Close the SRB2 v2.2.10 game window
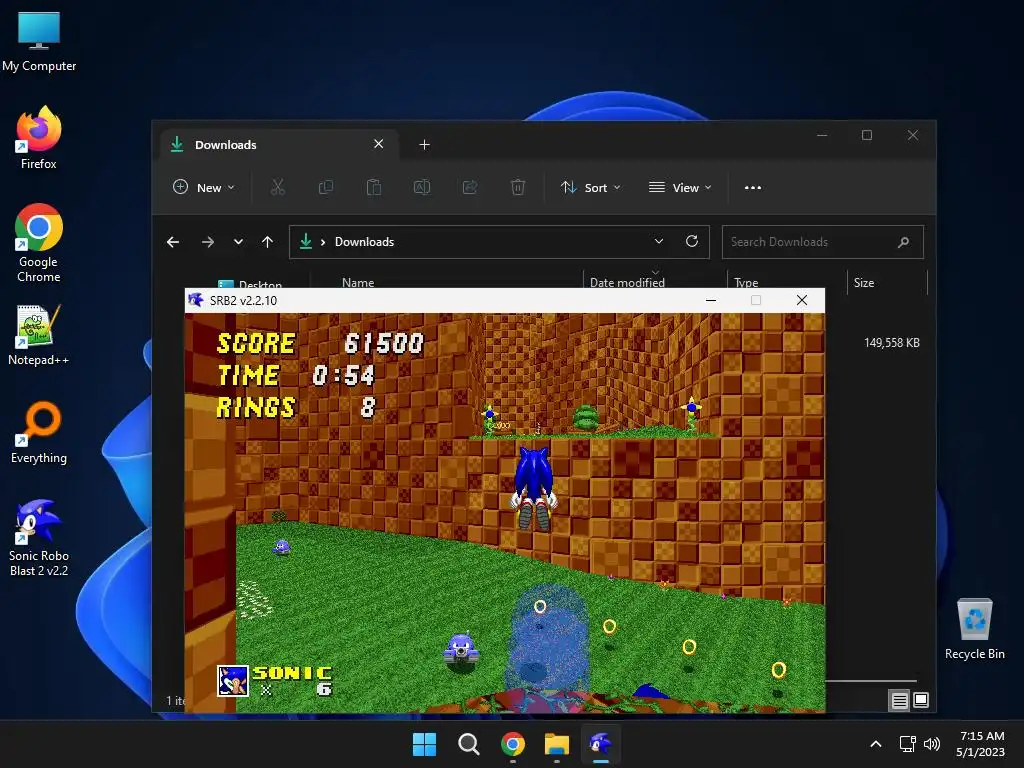1024x768 pixels. click(802, 300)
